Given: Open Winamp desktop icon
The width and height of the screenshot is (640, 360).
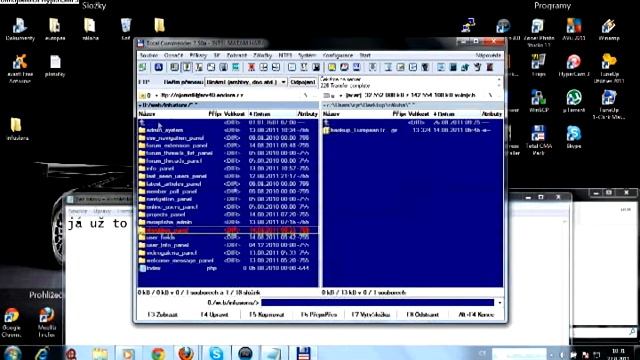Looking at the screenshot, I should point(609,29).
